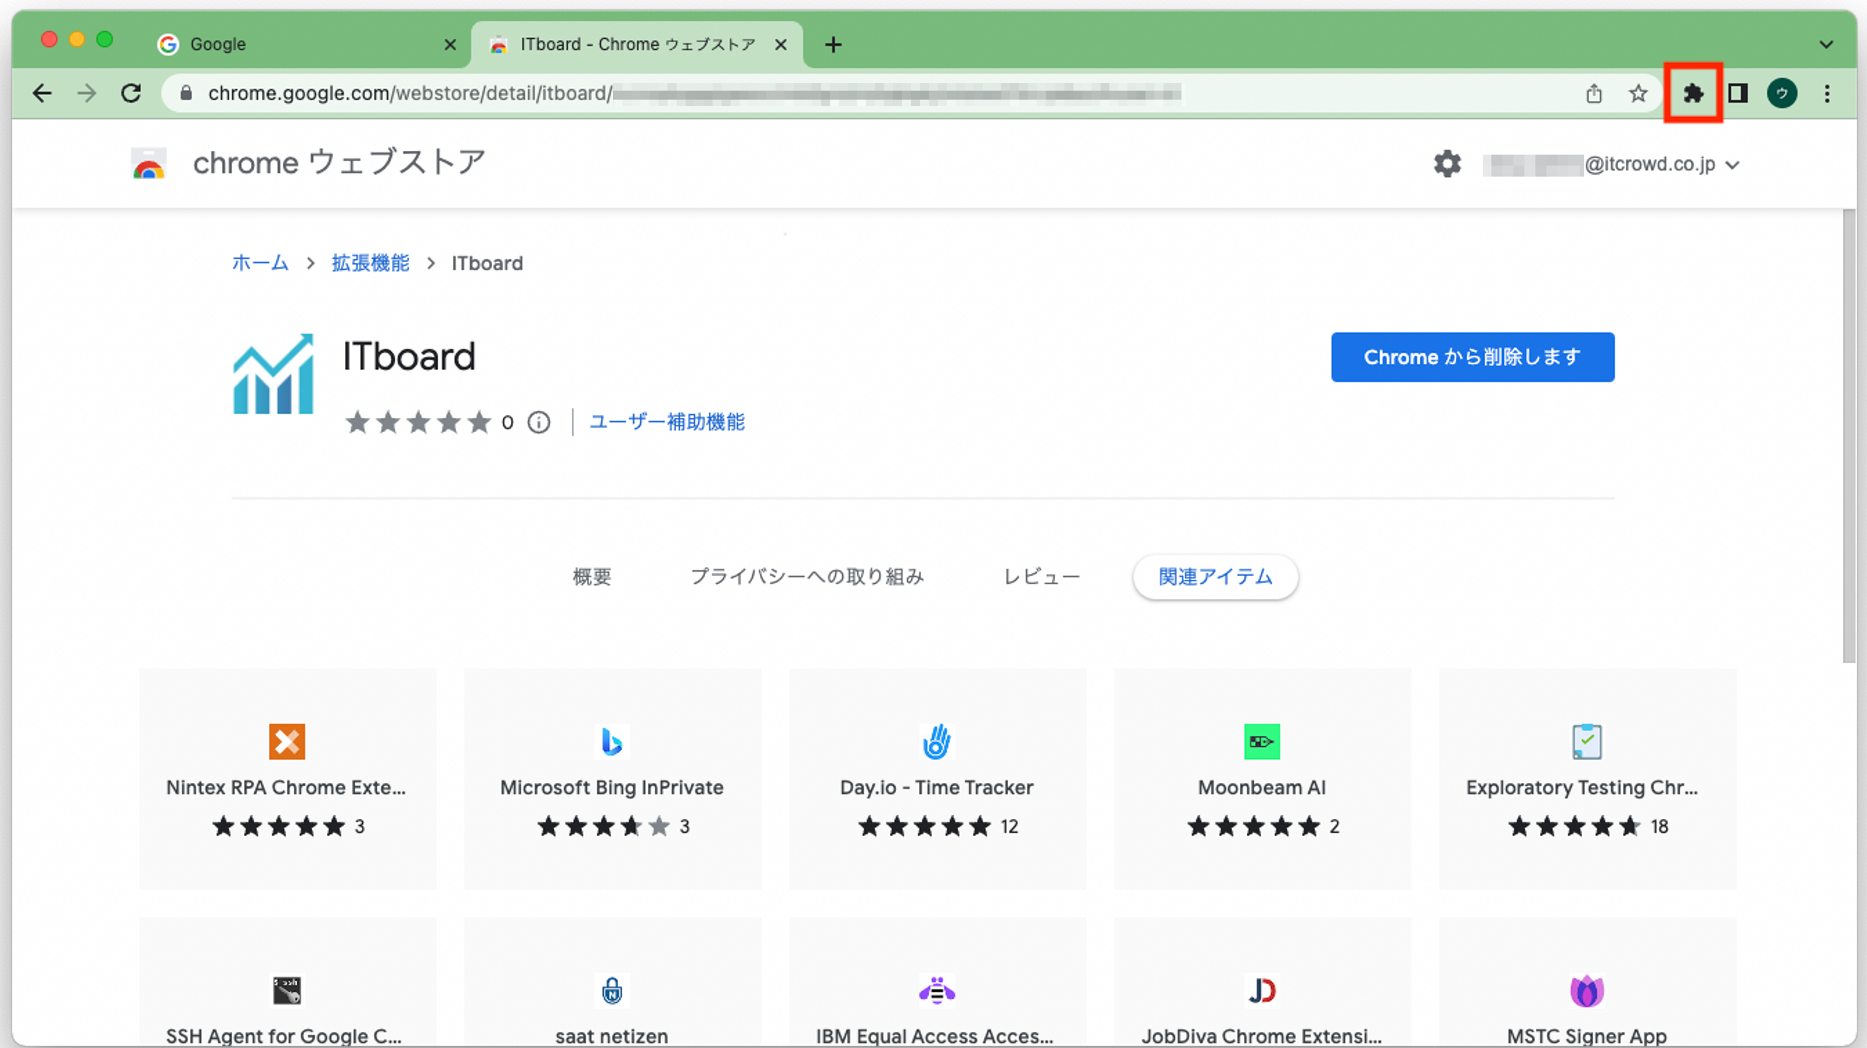Open the Day.io Time Tracker card
Image resolution: width=1867 pixels, height=1048 pixels.
tap(937, 779)
